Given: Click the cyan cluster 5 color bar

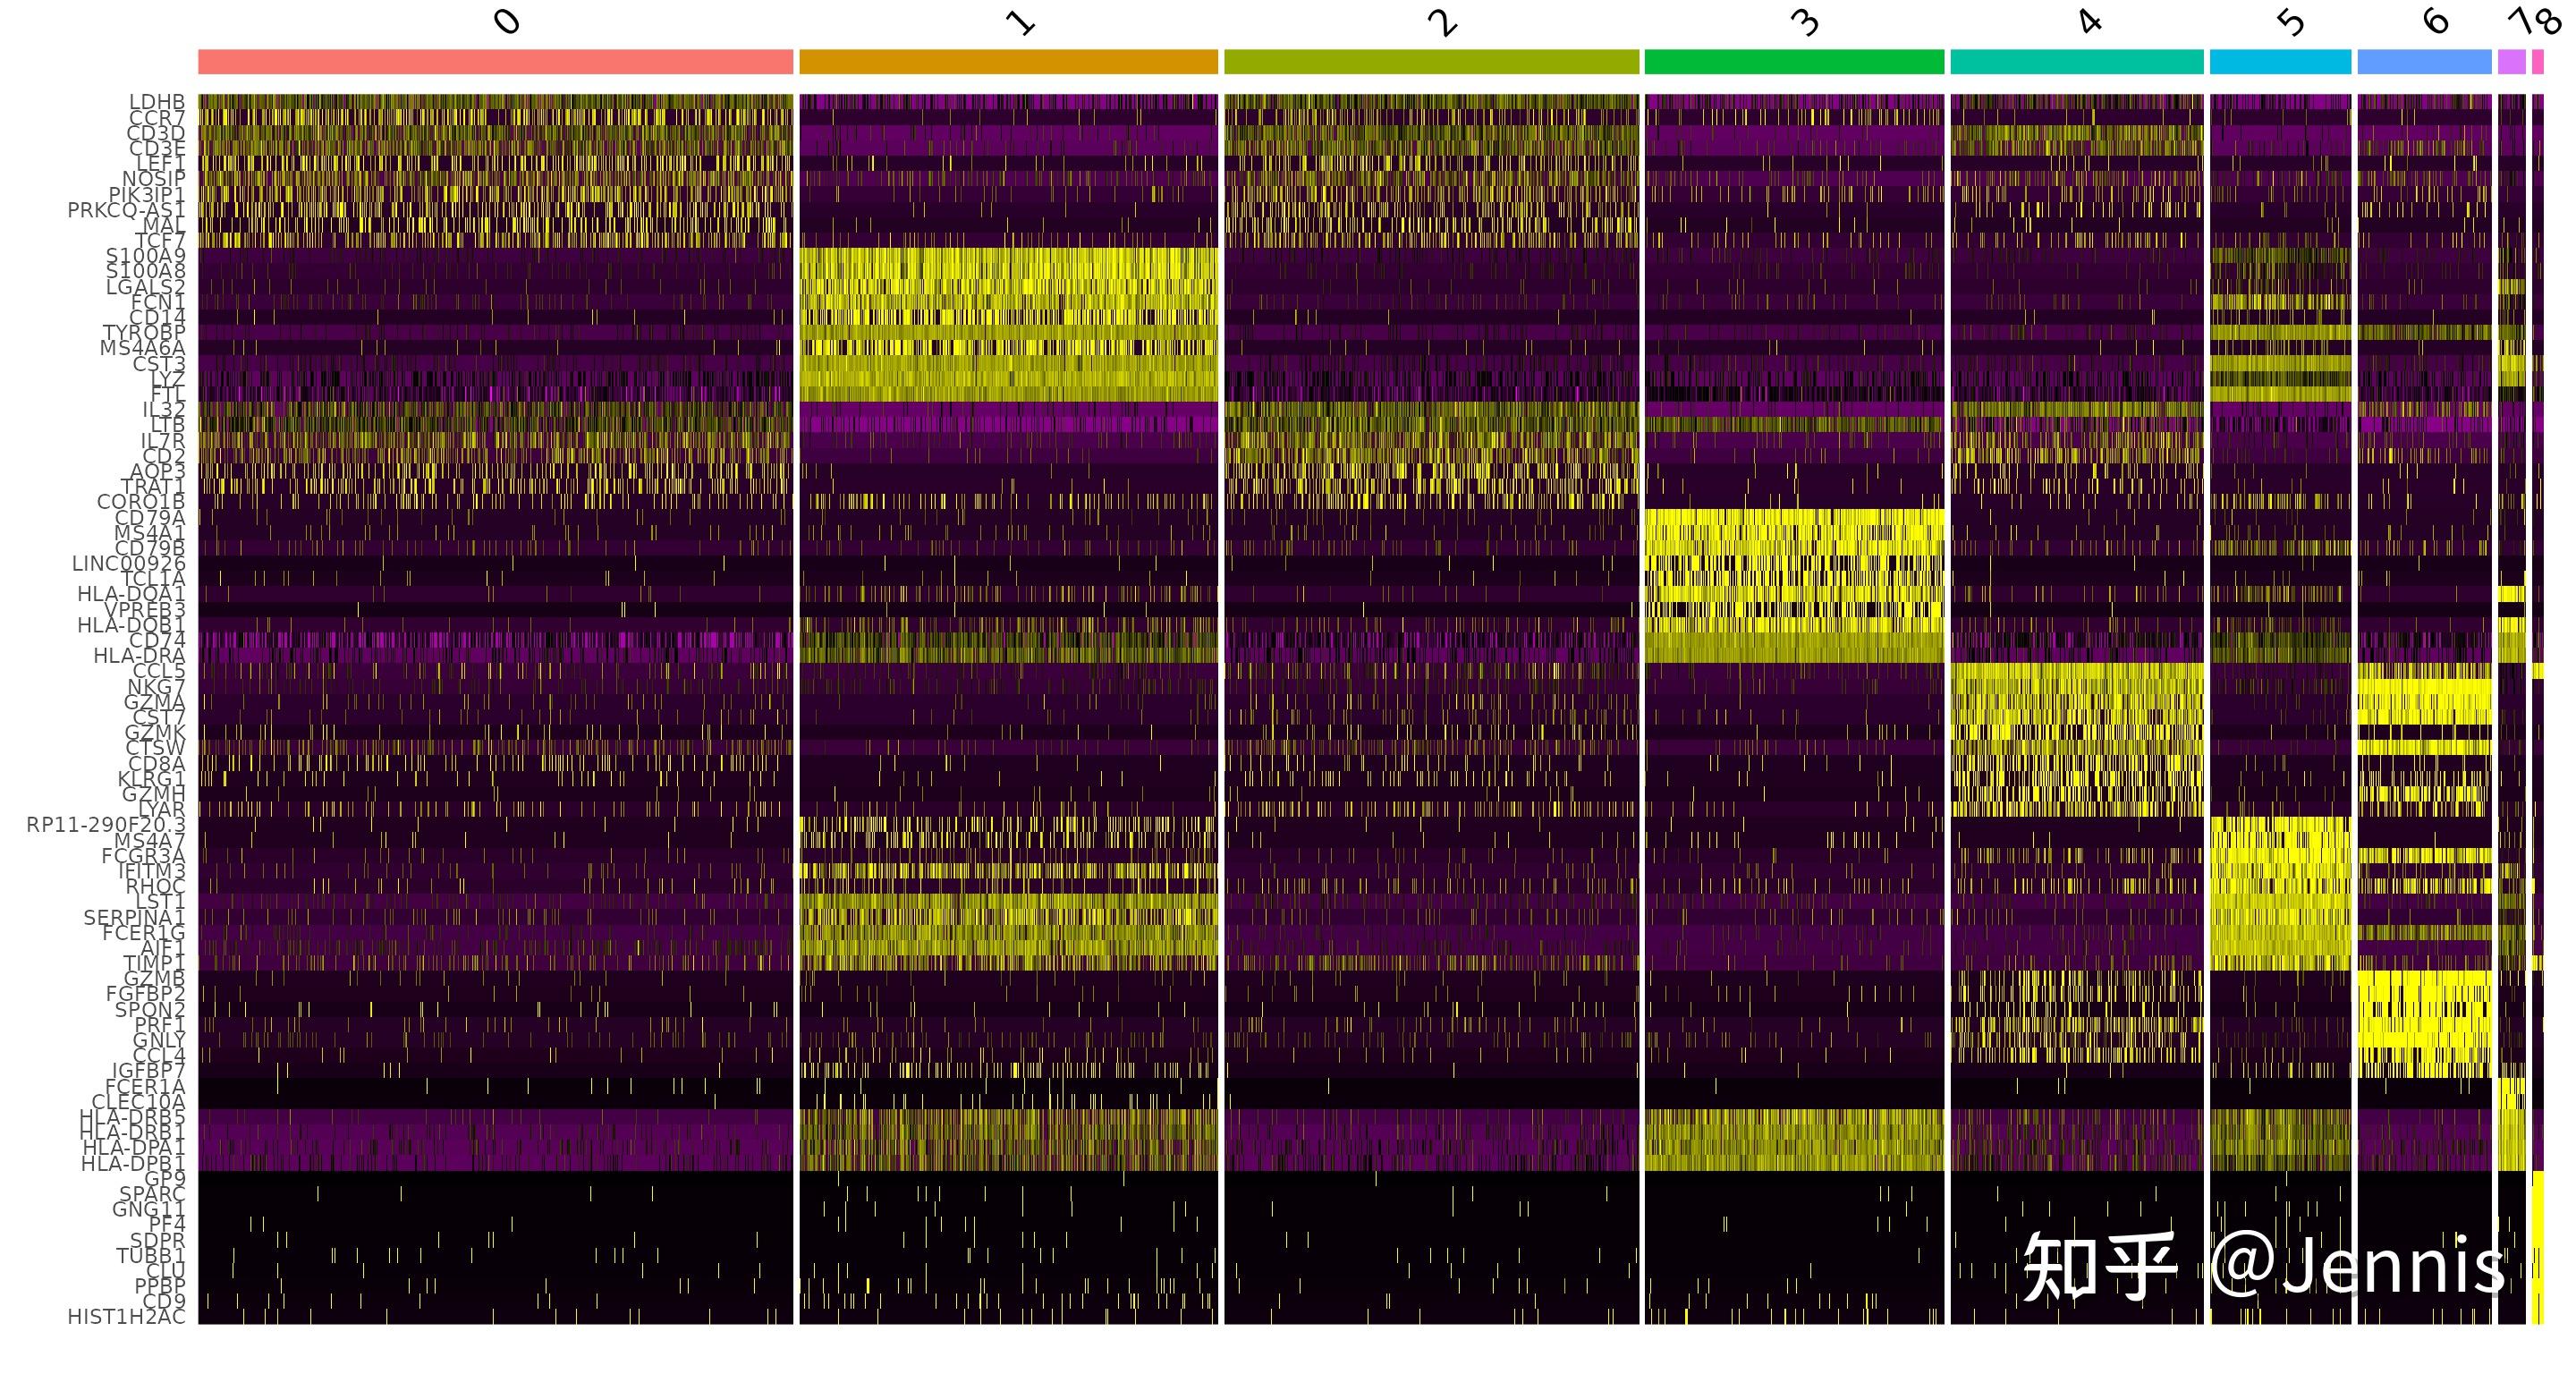Looking at the screenshot, I should pyautogui.click(x=2280, y=62).
